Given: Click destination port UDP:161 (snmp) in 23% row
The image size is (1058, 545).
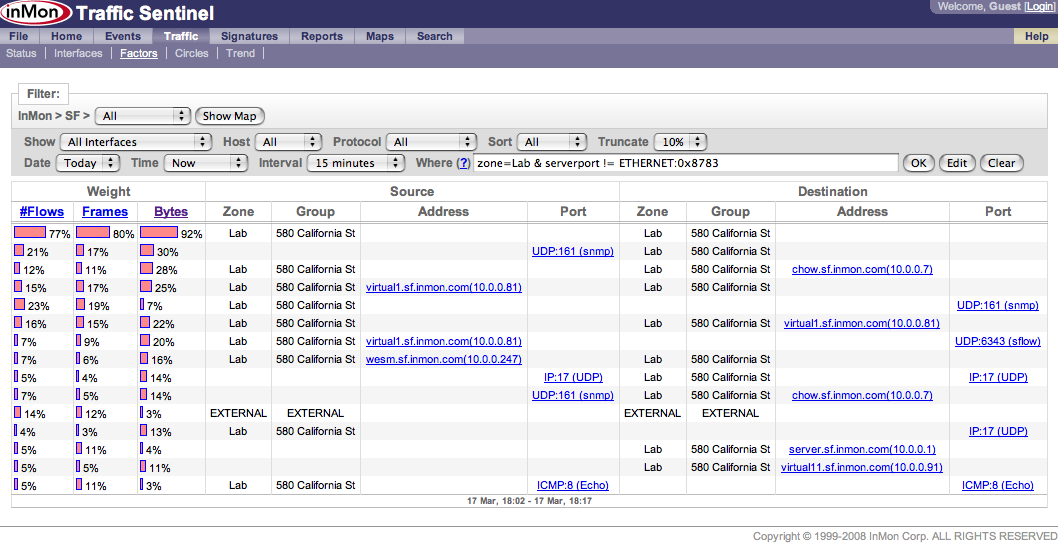Looking at the screenshot, I should [998, 306].
